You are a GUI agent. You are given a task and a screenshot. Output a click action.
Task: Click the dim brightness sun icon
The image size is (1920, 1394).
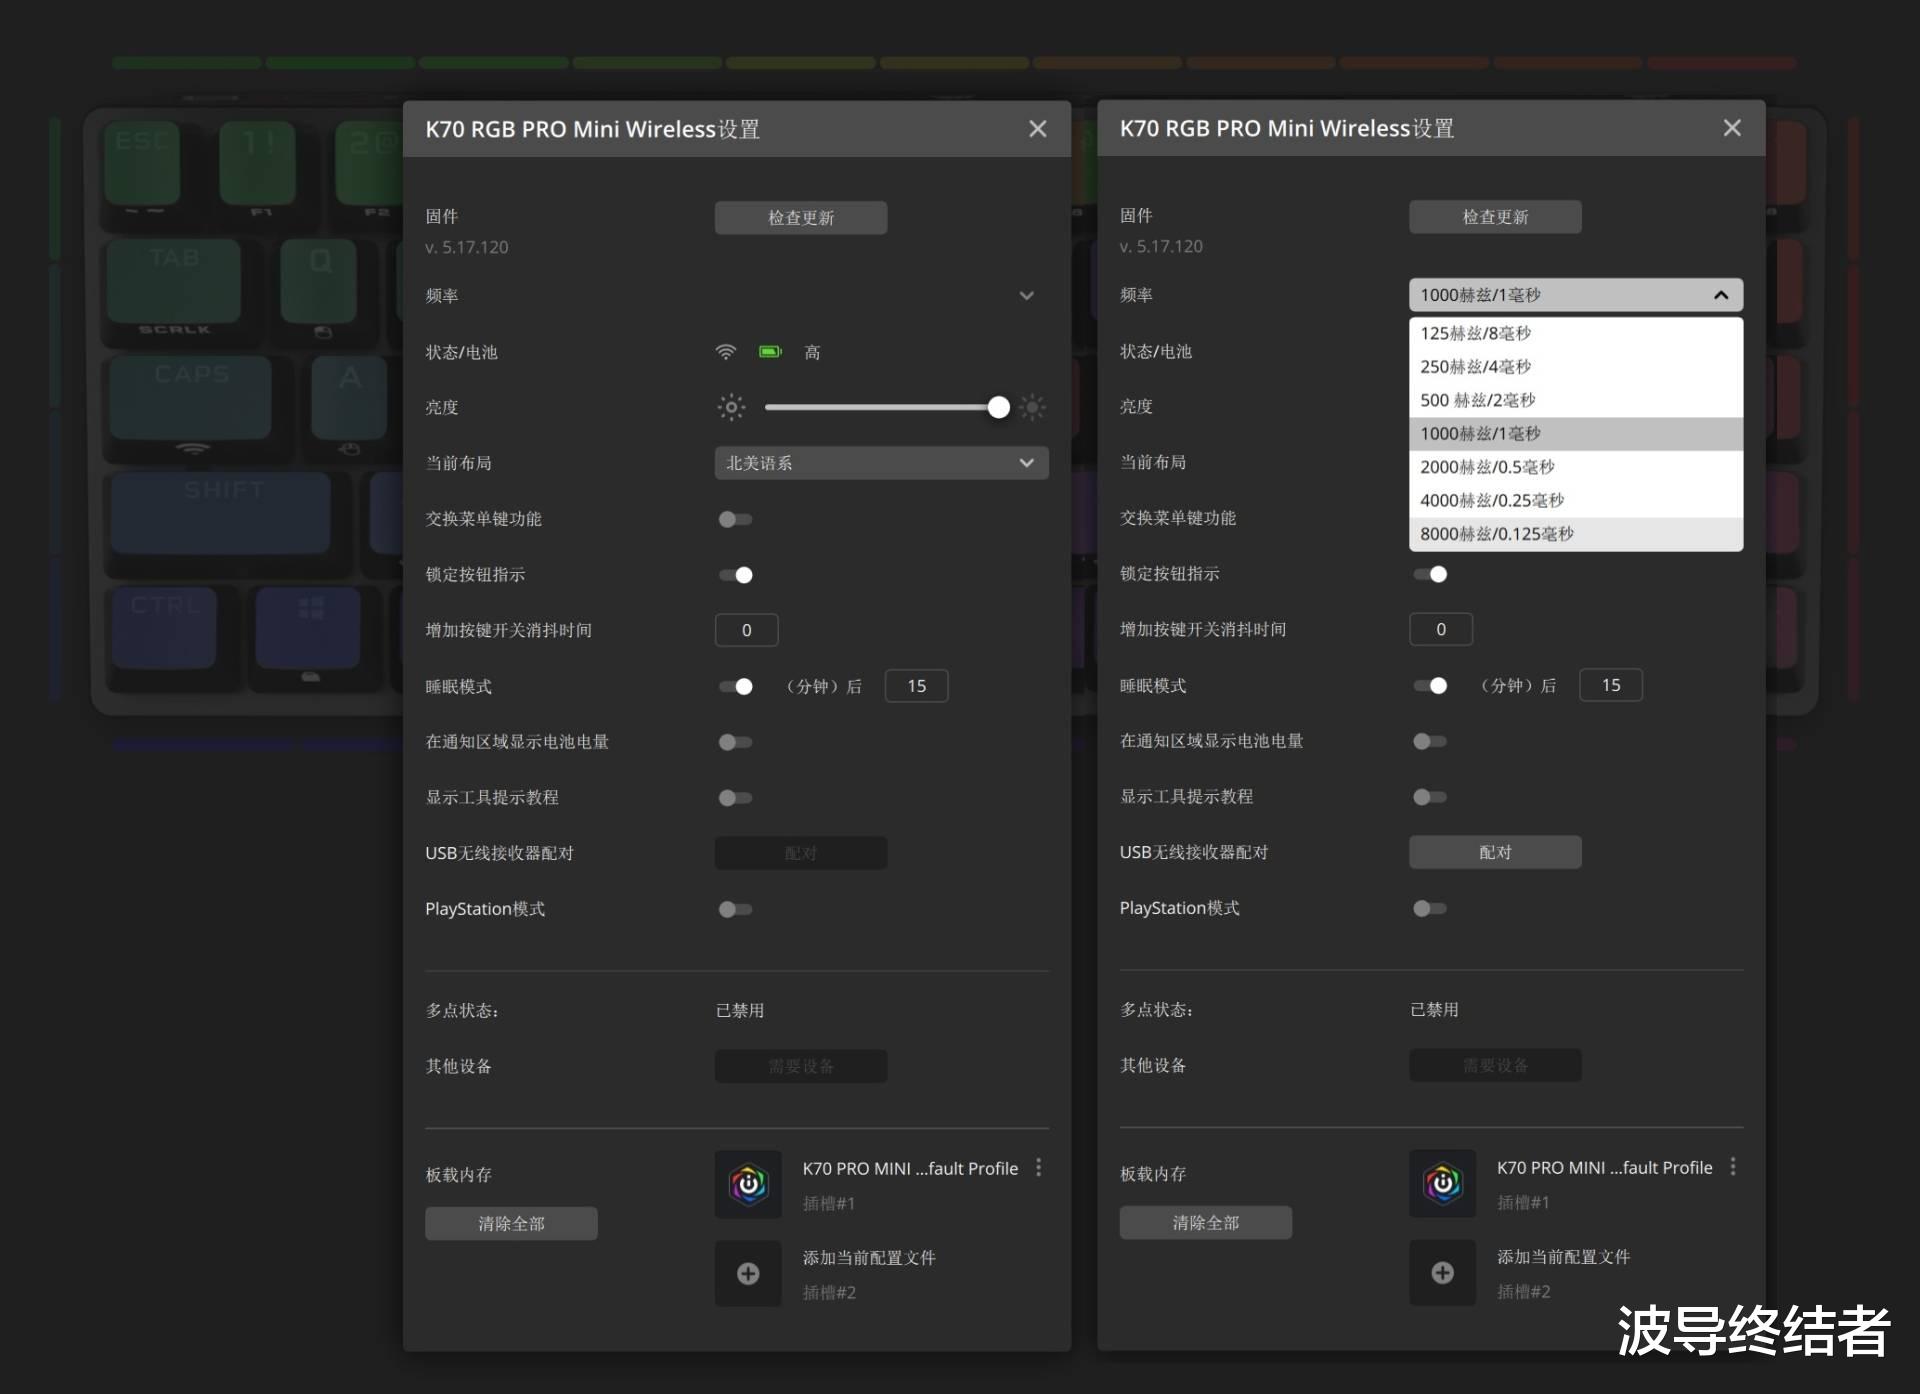[731, 407]
